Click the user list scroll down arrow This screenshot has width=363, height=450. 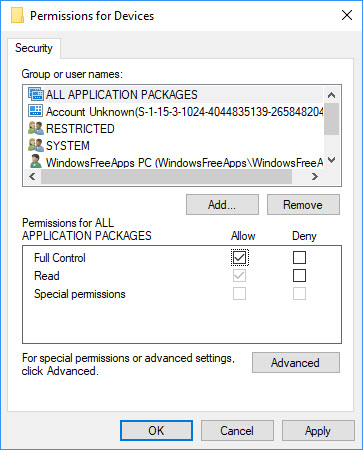coord(331,160)
